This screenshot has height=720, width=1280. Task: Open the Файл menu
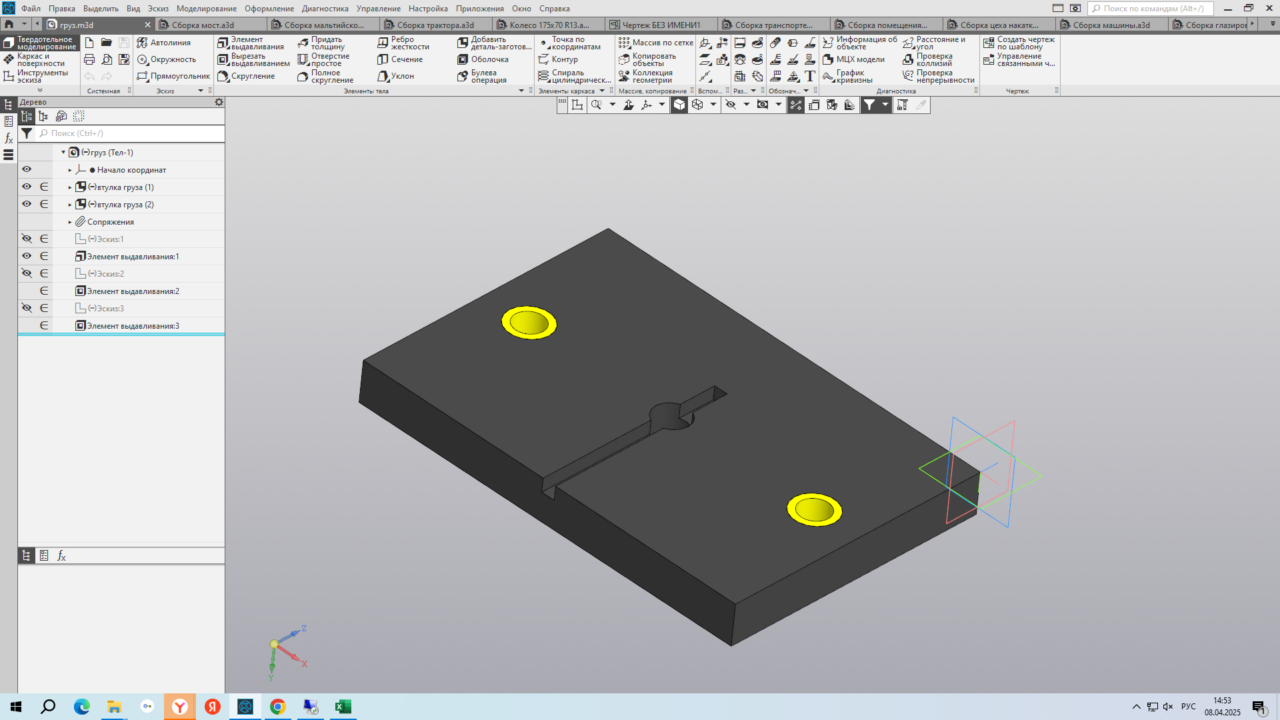pos(30,8)
